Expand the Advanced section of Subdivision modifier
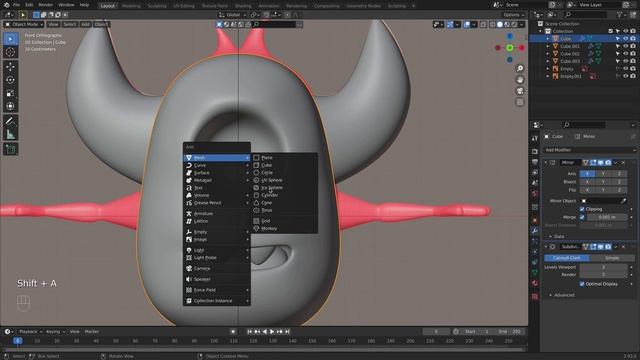 562,295
